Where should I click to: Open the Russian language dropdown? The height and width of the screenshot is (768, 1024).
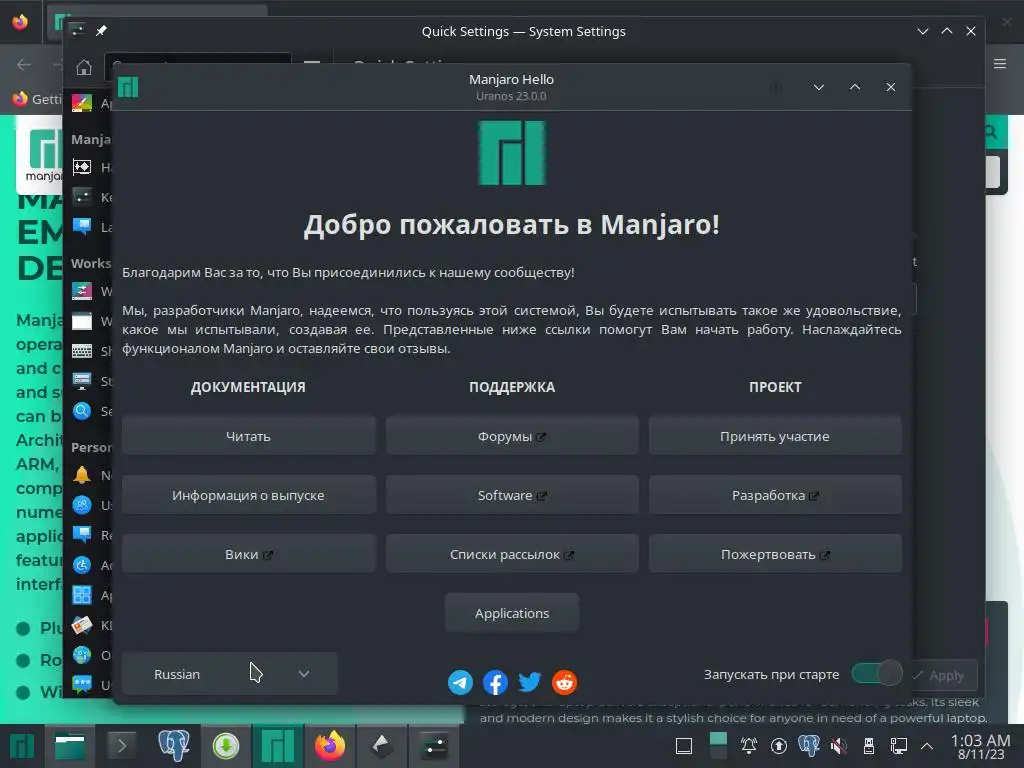click(230, 673)
